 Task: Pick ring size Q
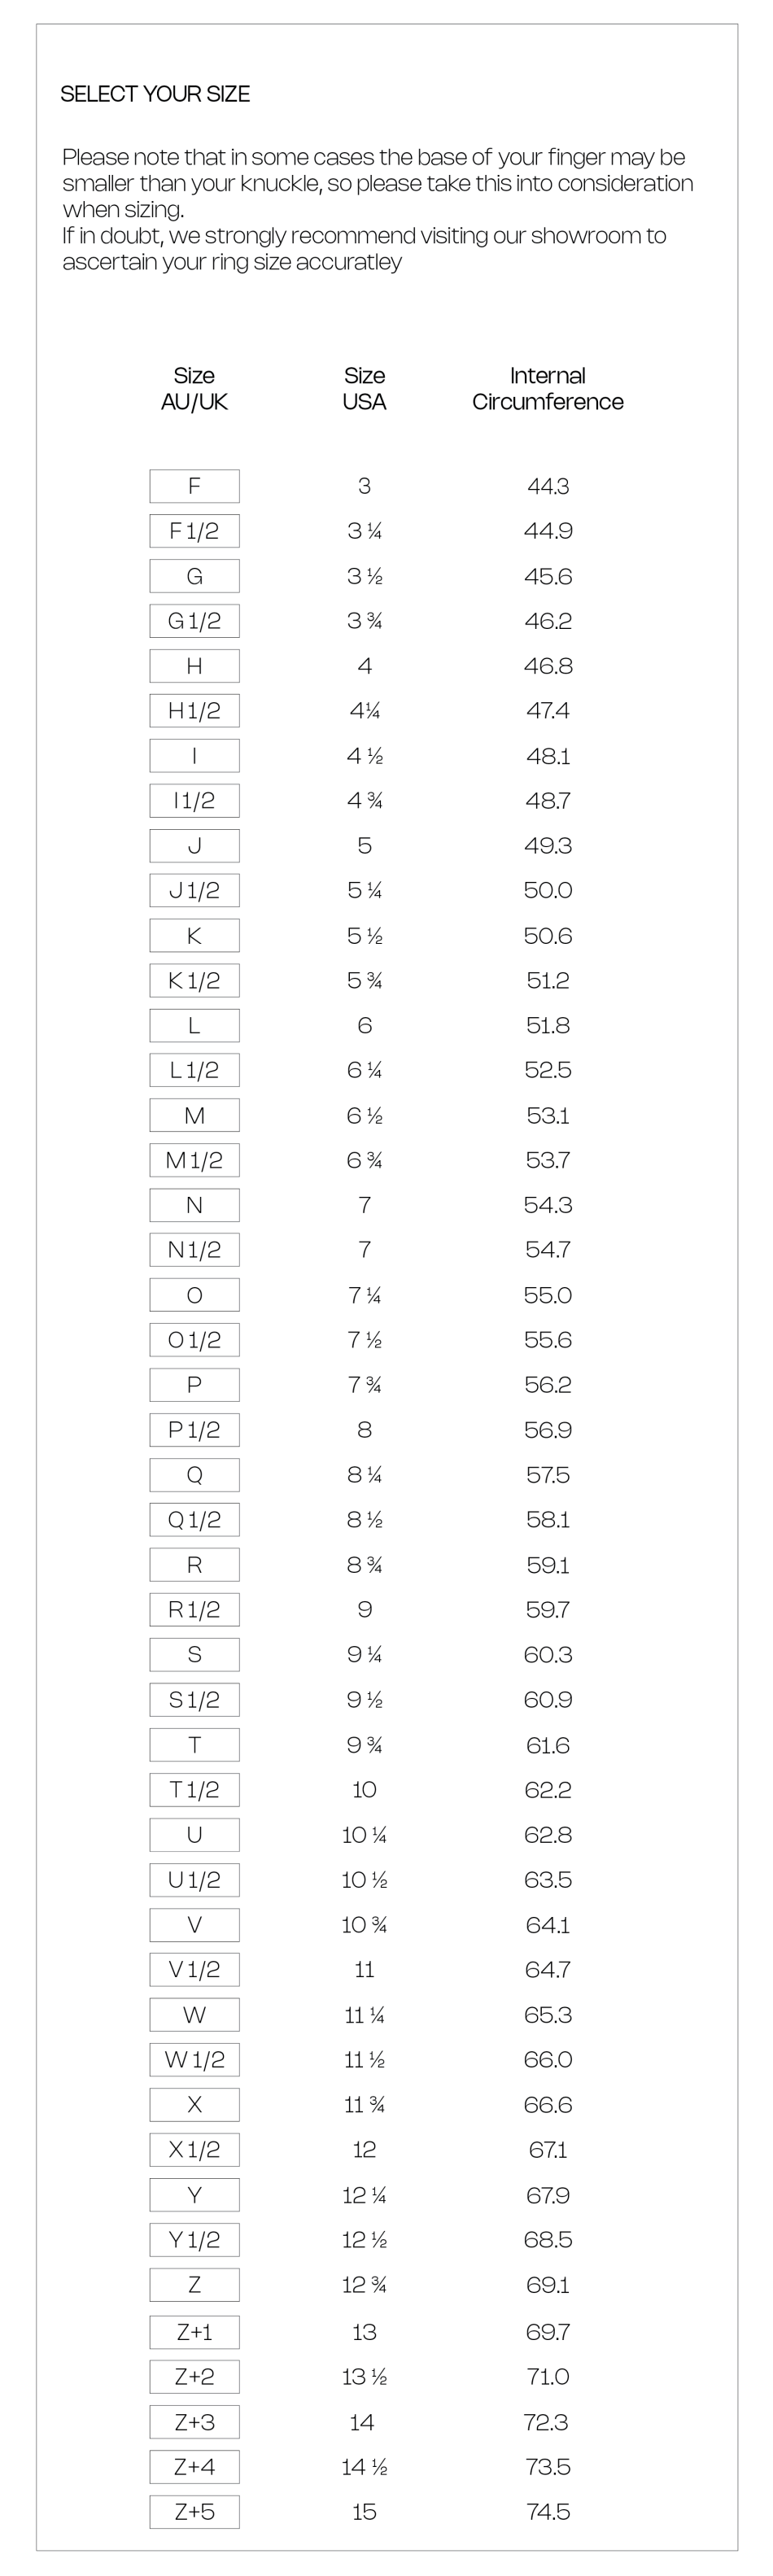pos(194,1476)
